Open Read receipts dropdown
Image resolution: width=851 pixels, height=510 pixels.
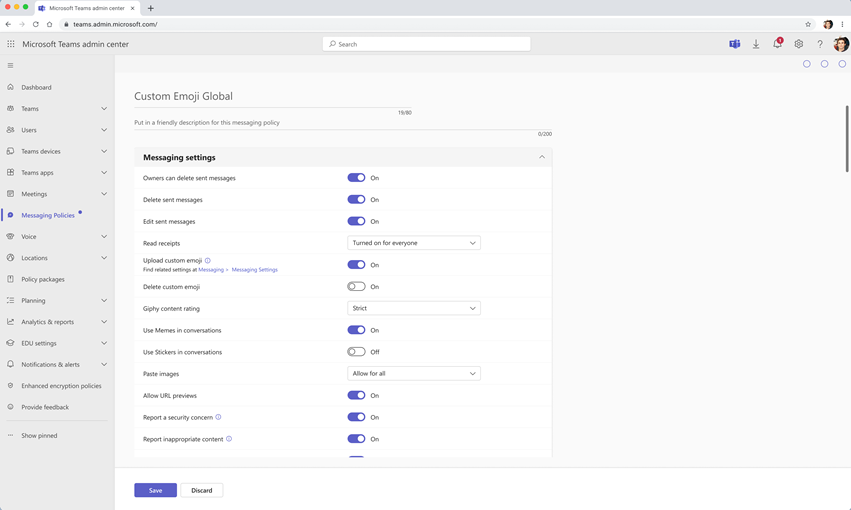coord(414,243)
